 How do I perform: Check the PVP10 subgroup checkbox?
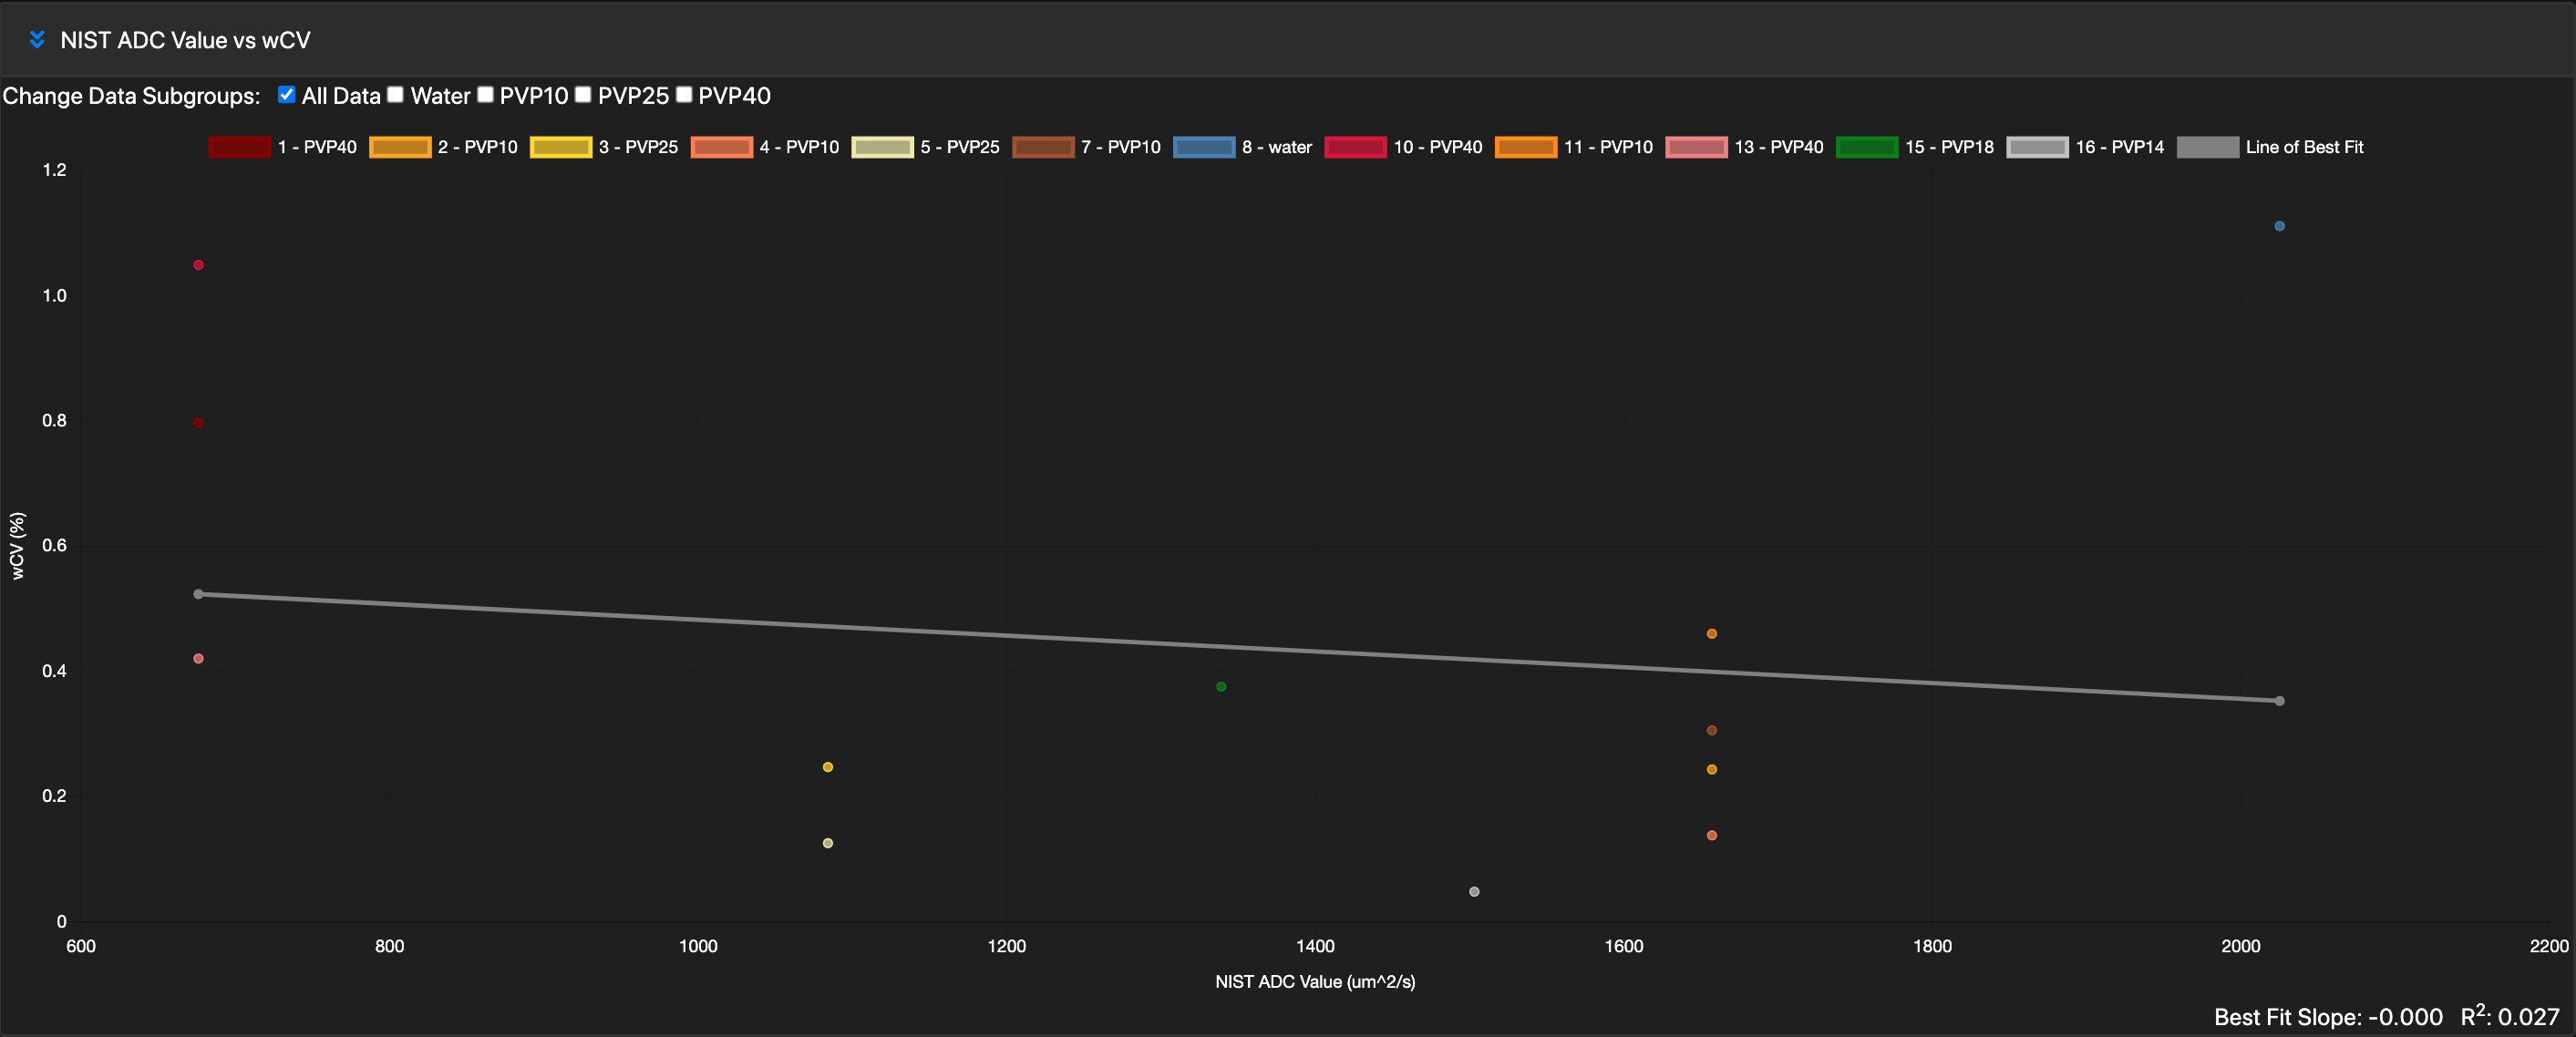[x=485, y=95]
